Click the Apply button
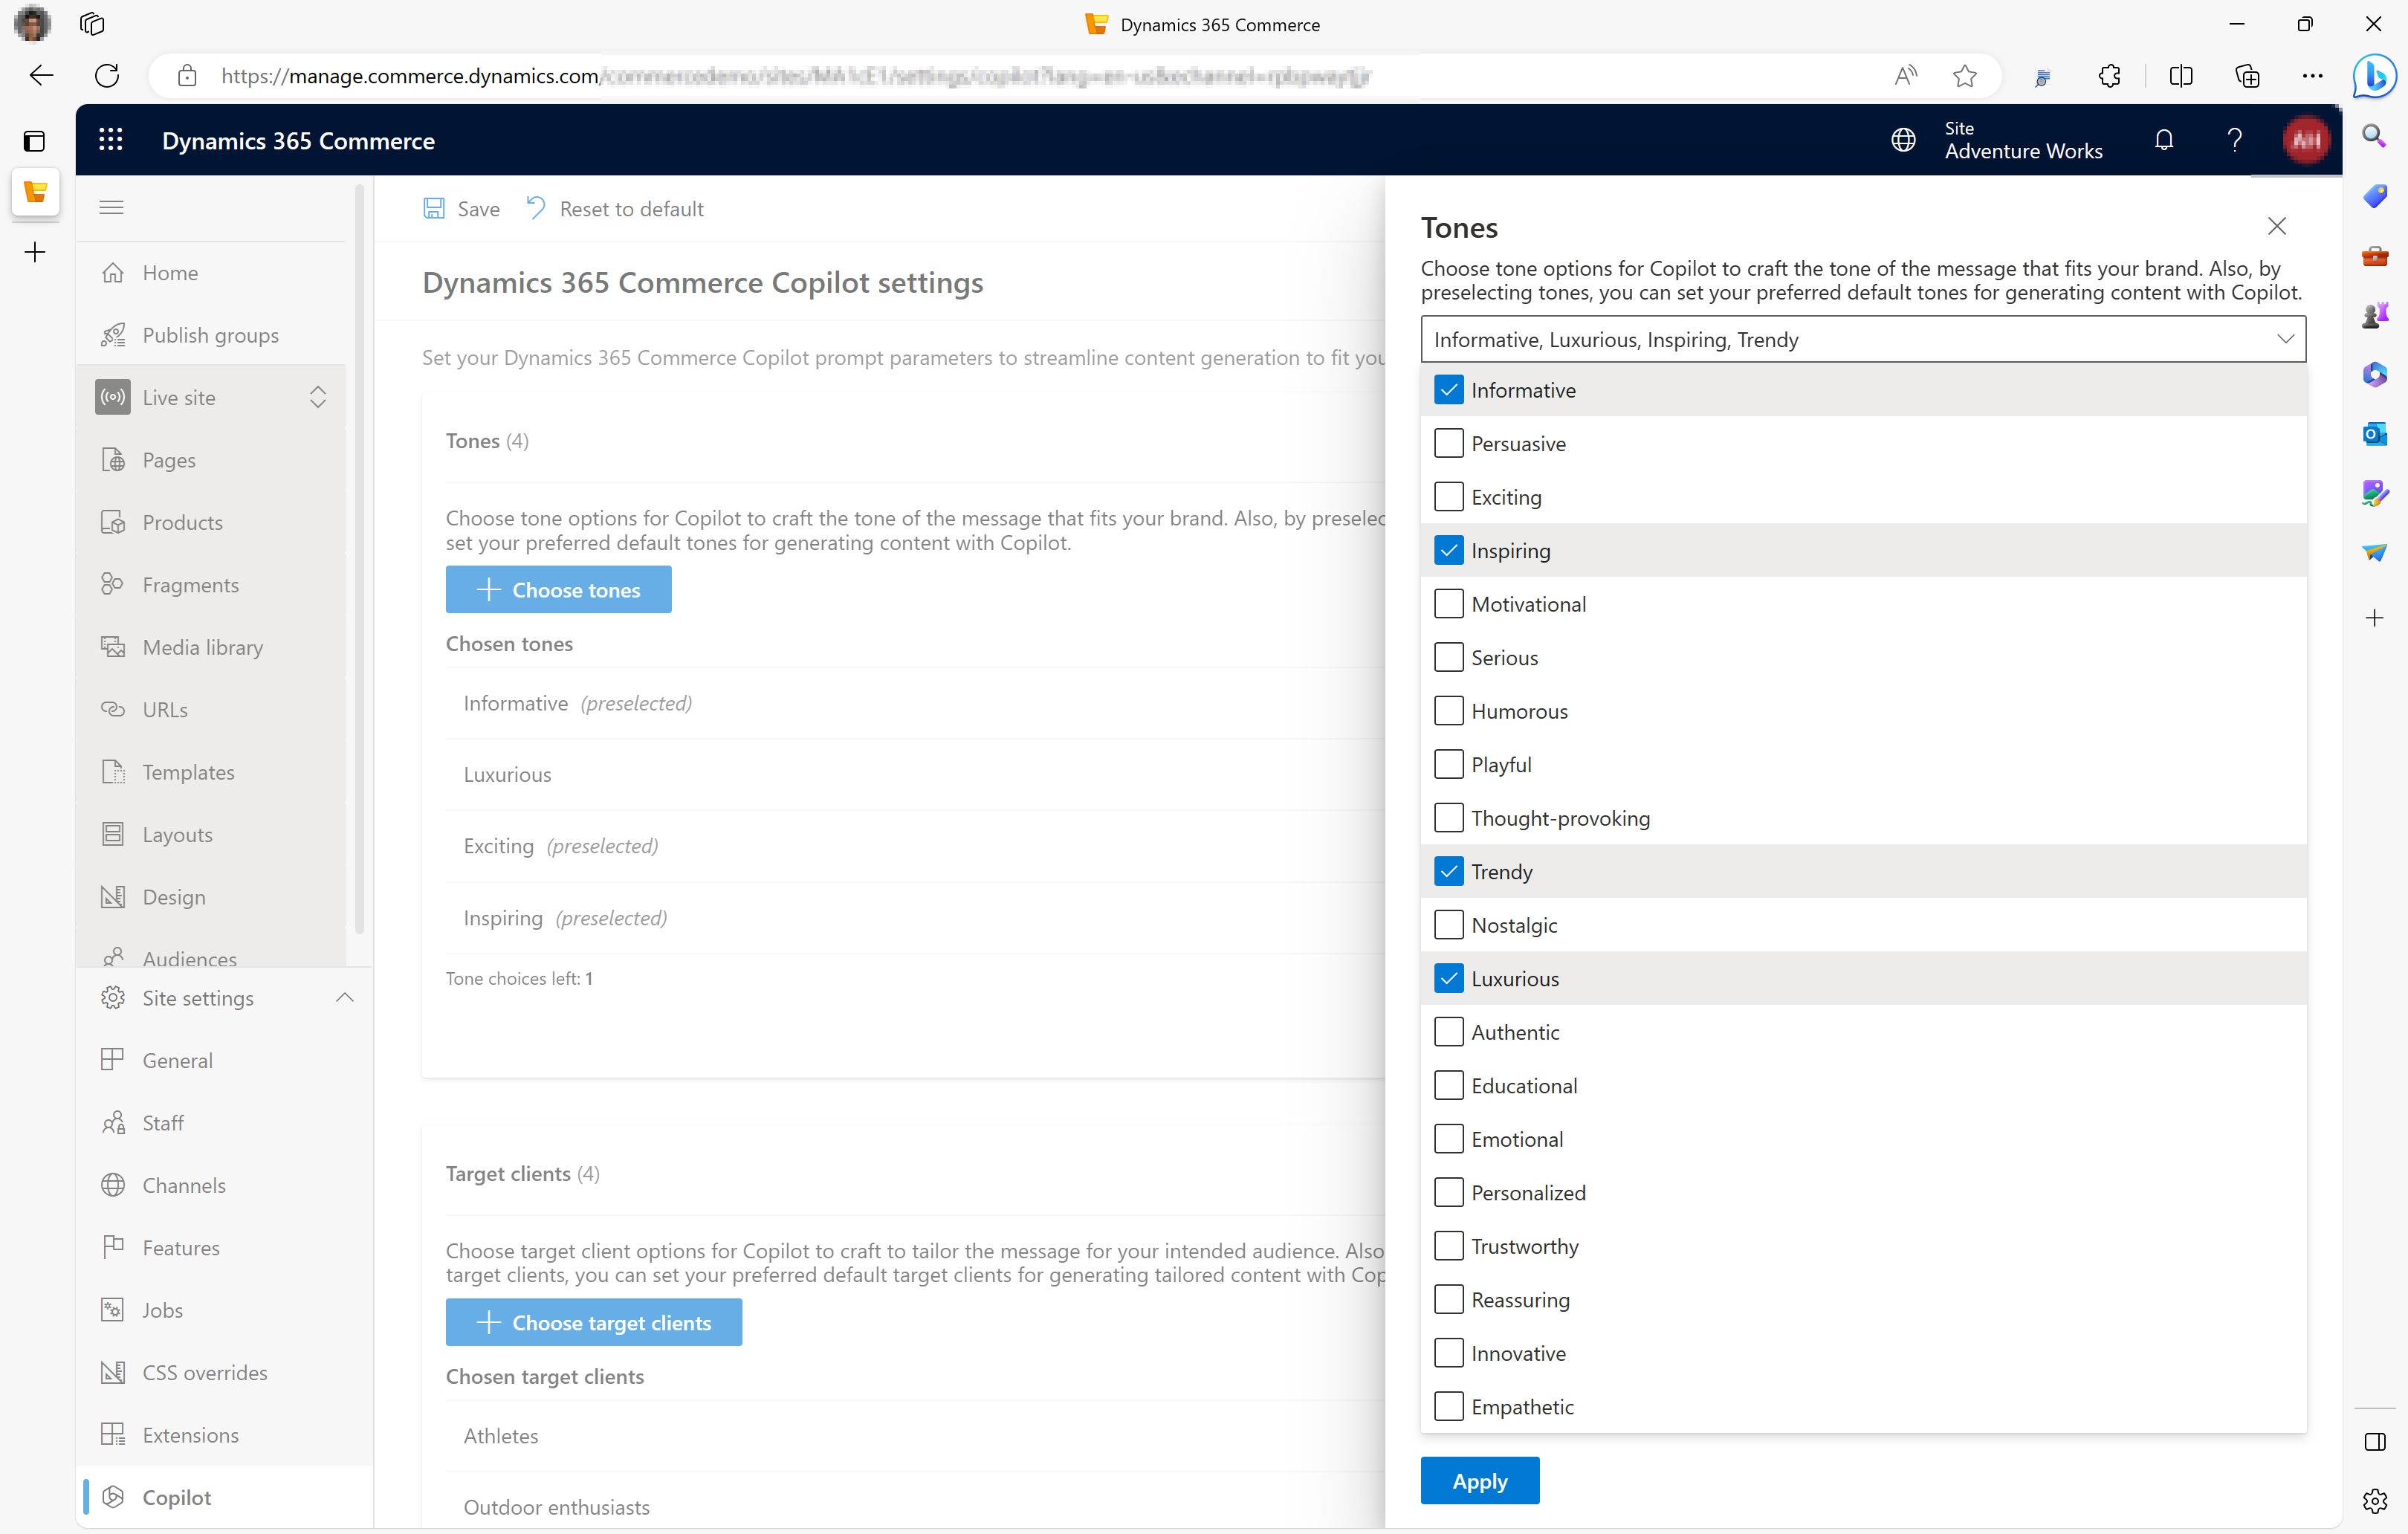 (x=1480, y=1480)
